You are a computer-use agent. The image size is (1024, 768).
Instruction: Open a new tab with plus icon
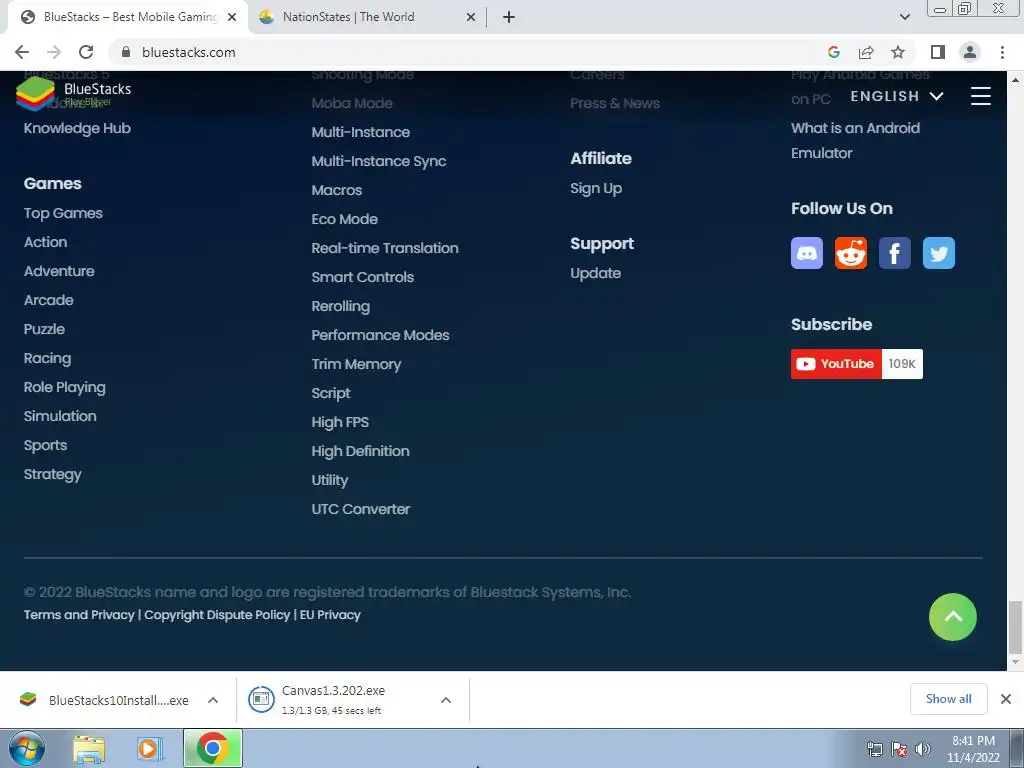click(509, 17)
